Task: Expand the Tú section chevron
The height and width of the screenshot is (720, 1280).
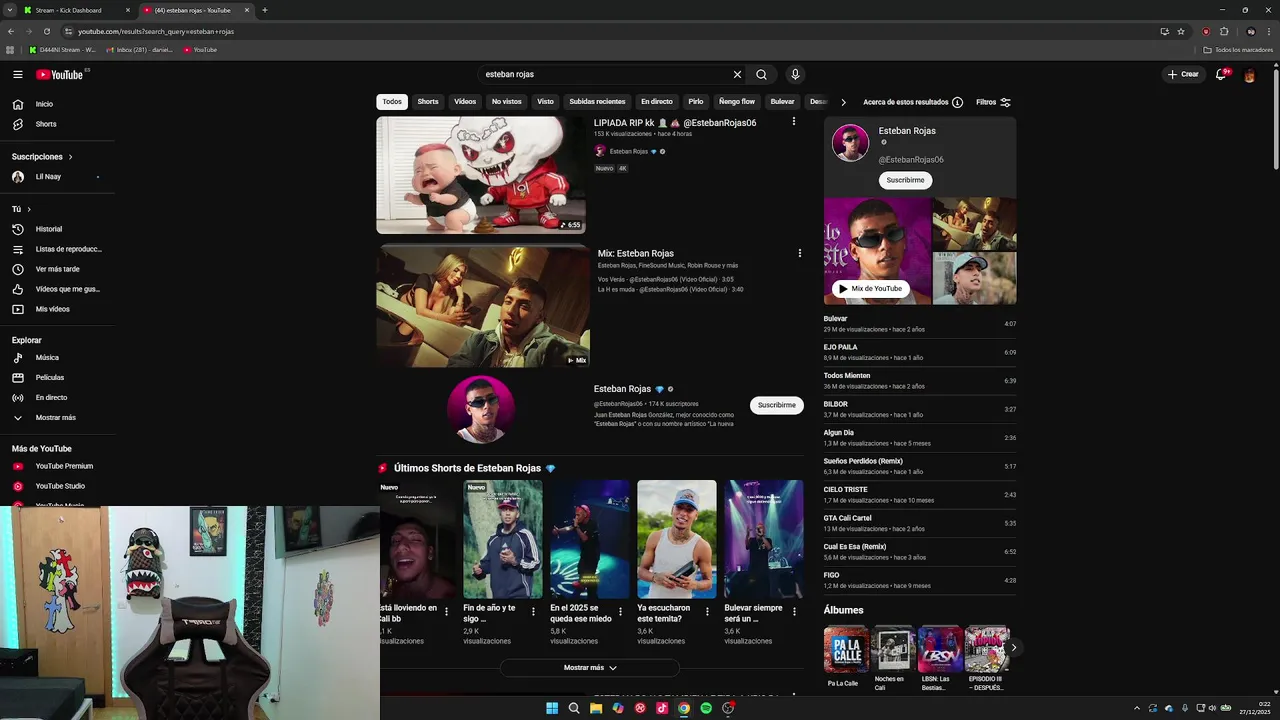Action: (29, 209)
